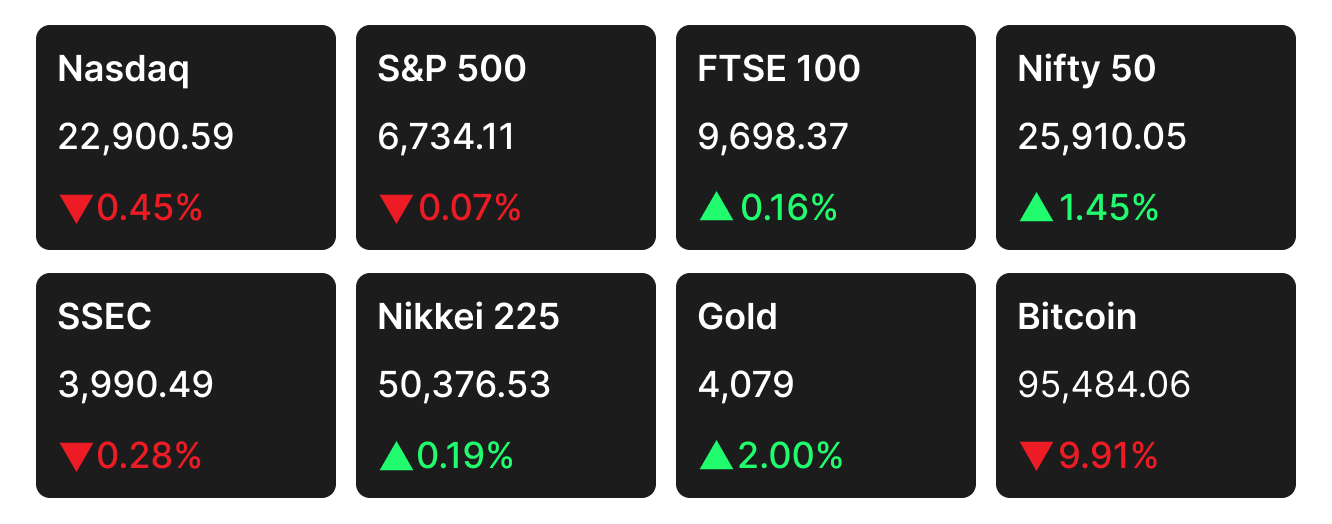
Task: Click the Bitcoin 9.91% change value
Action: [1108, 457]
